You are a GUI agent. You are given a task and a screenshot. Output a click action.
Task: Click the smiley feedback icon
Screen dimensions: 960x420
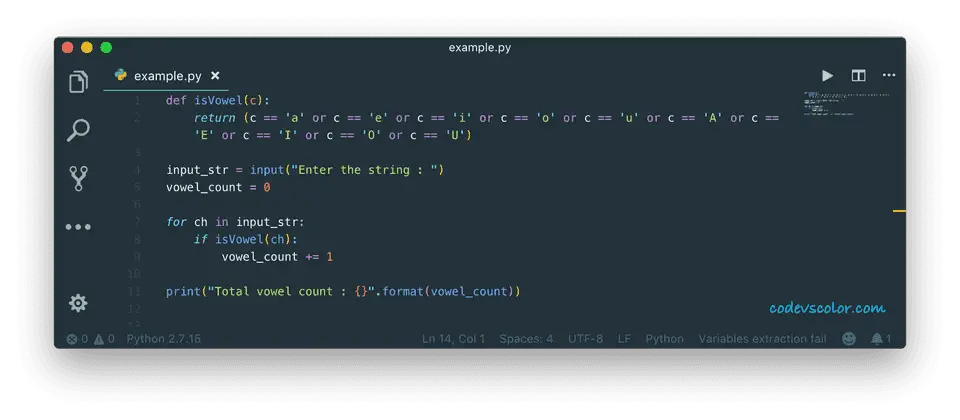(x=849, y=339)
